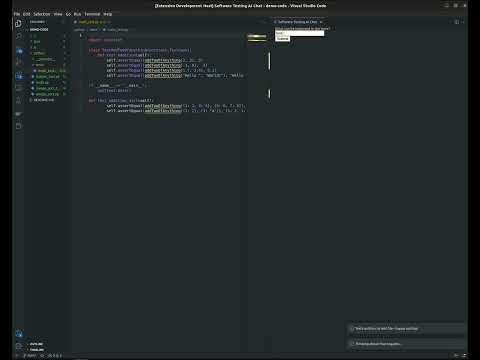Viewport: 480px width, 360px height.
Task: Click the editor minimap preview
Action: (257, 38)
